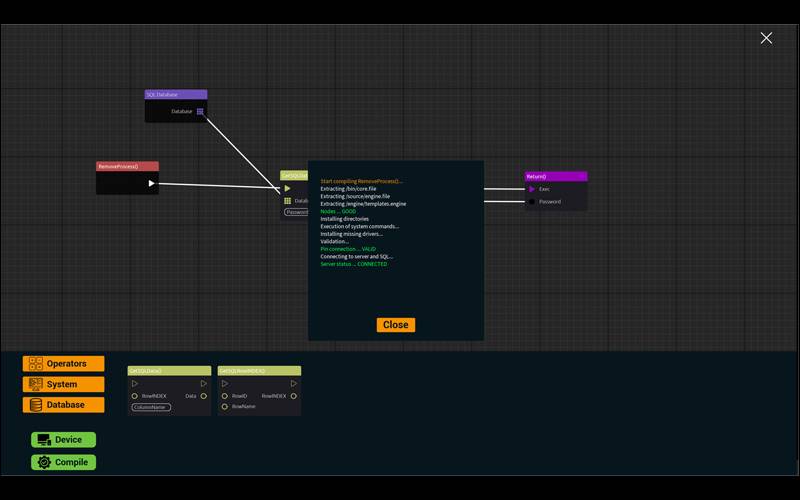Viewport: 800px width, 500px height.
Task: Click the purple Exec arrow on Return() node
Action: [532, 188]
